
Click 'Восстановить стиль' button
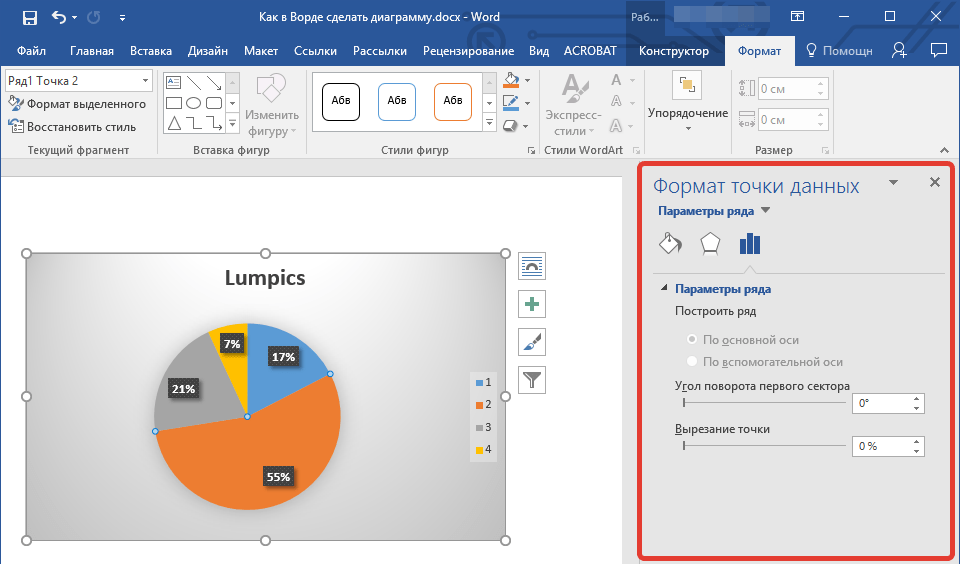[x=72, y=127]
